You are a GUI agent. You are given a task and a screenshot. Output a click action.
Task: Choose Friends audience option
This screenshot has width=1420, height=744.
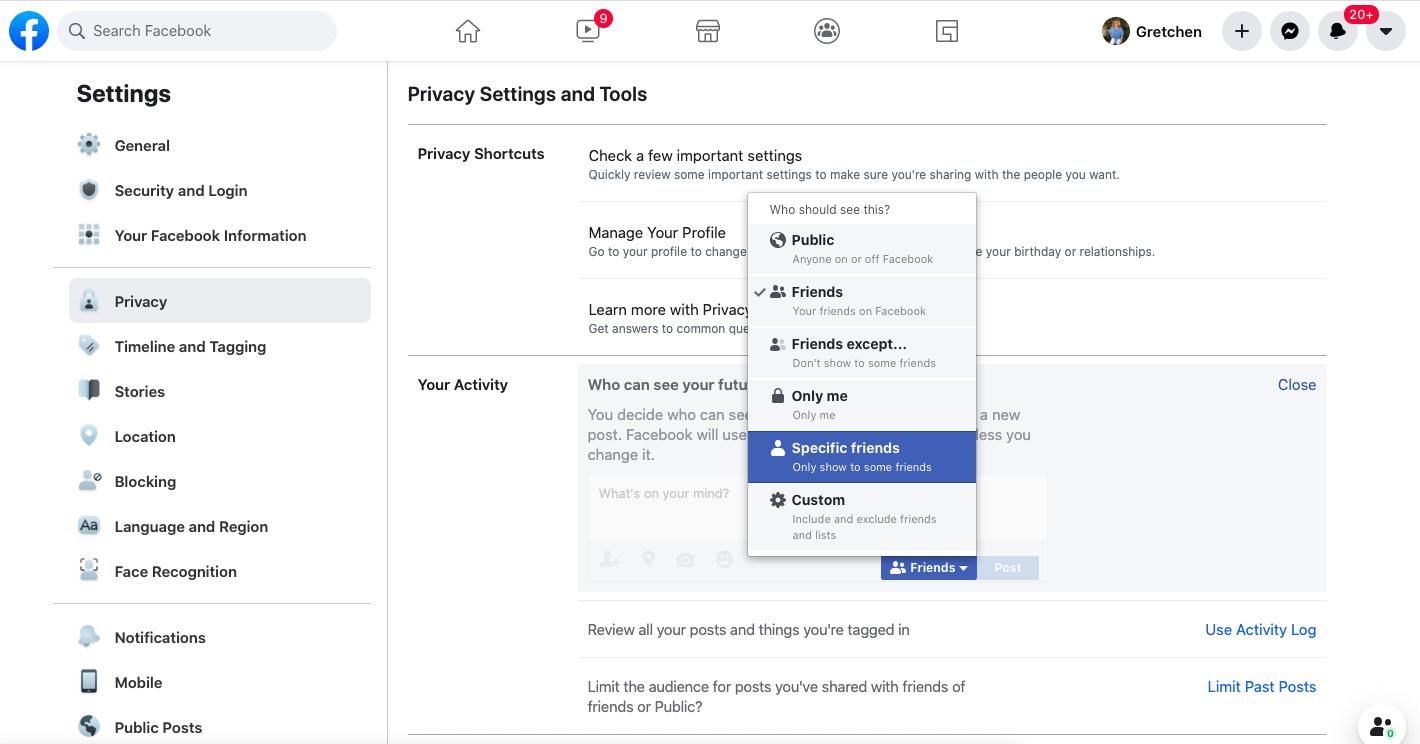click(x=861, y=301)
